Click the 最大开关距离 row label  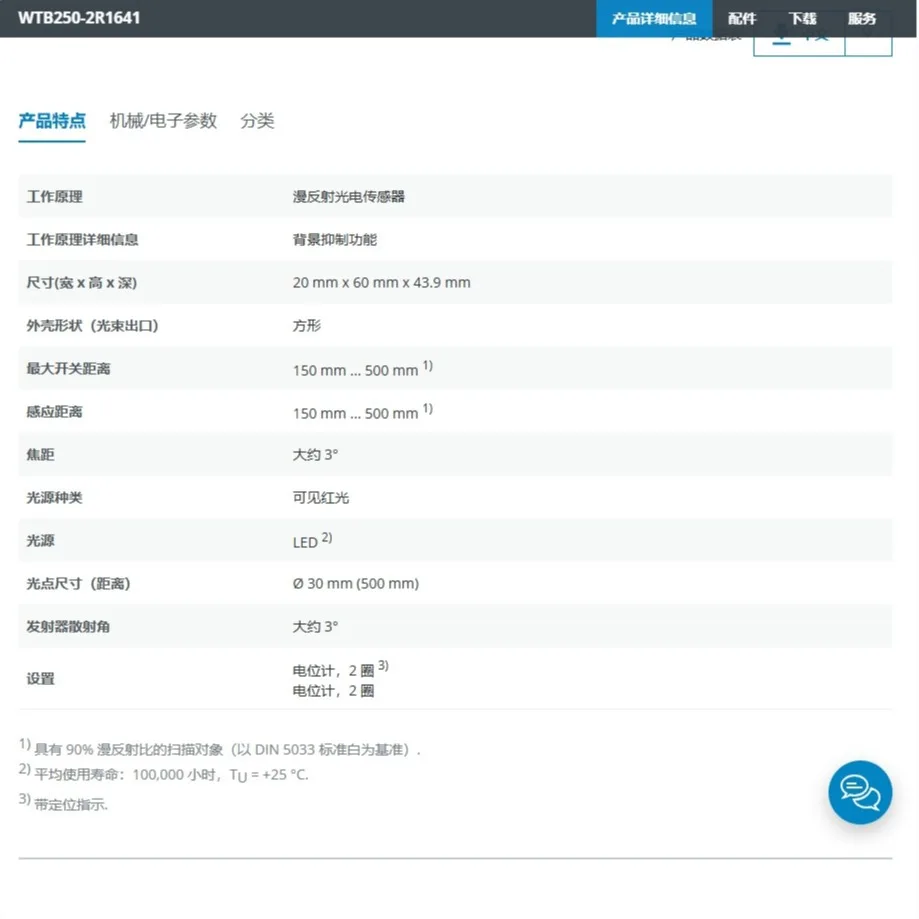pos(68,369)
